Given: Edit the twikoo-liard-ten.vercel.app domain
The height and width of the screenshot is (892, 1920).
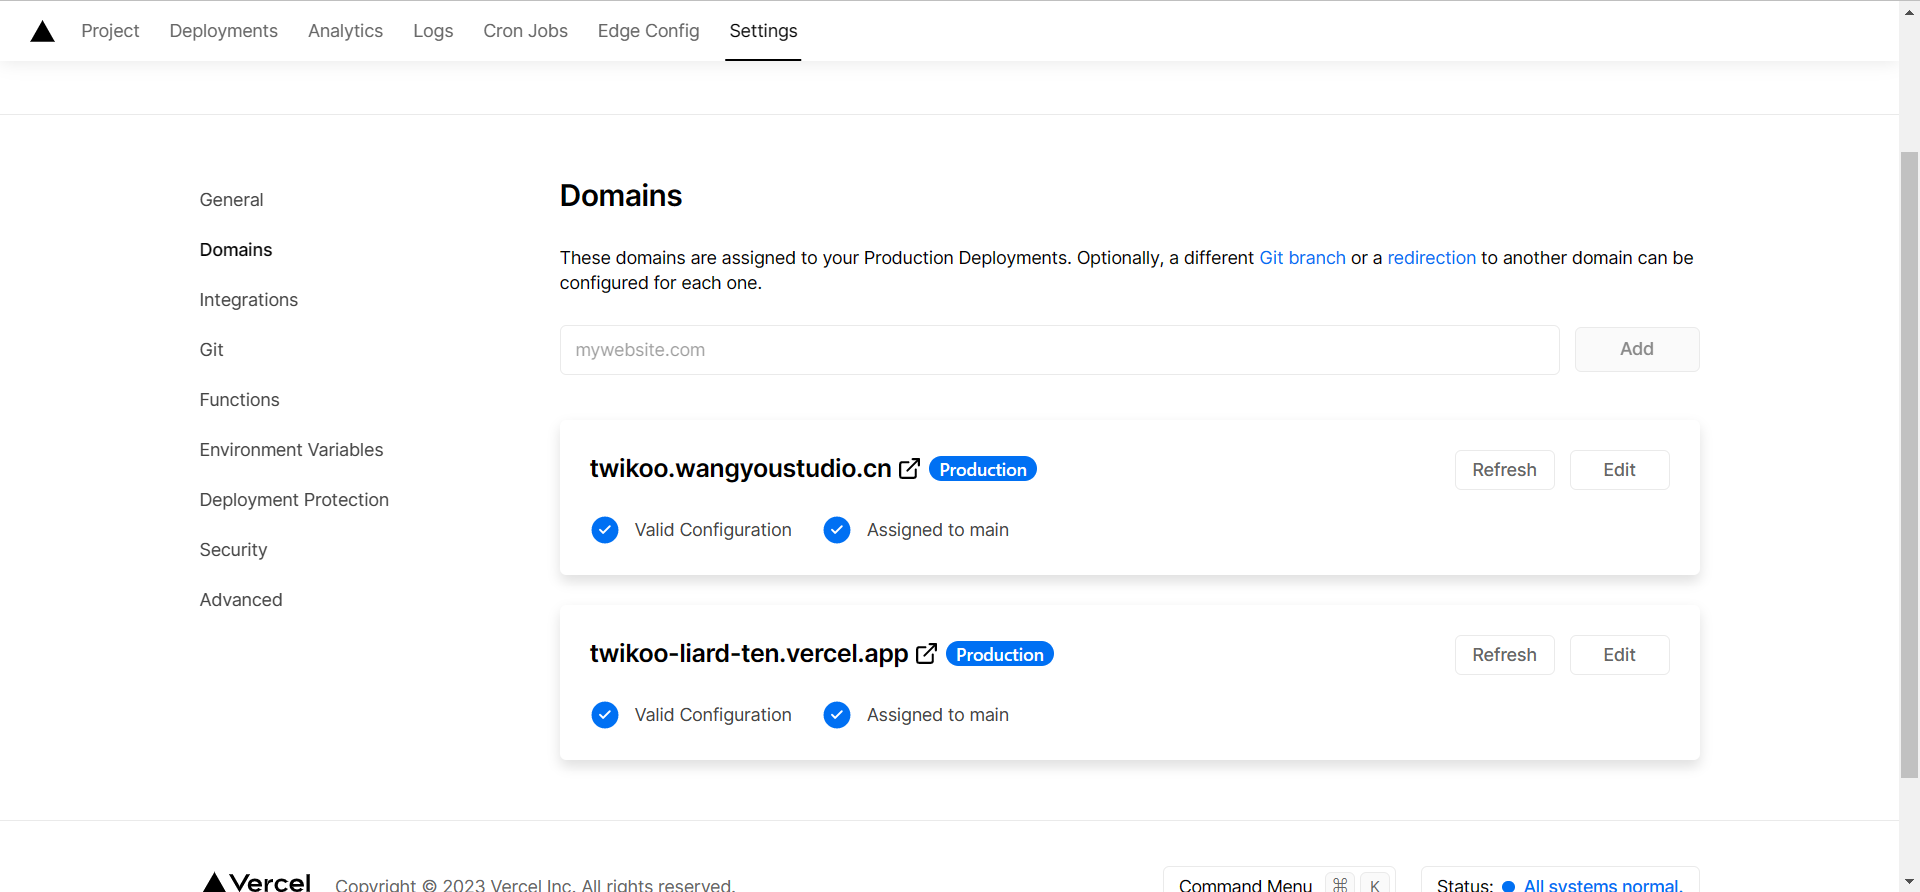Looking at the screenshot, I should 1619,655.
